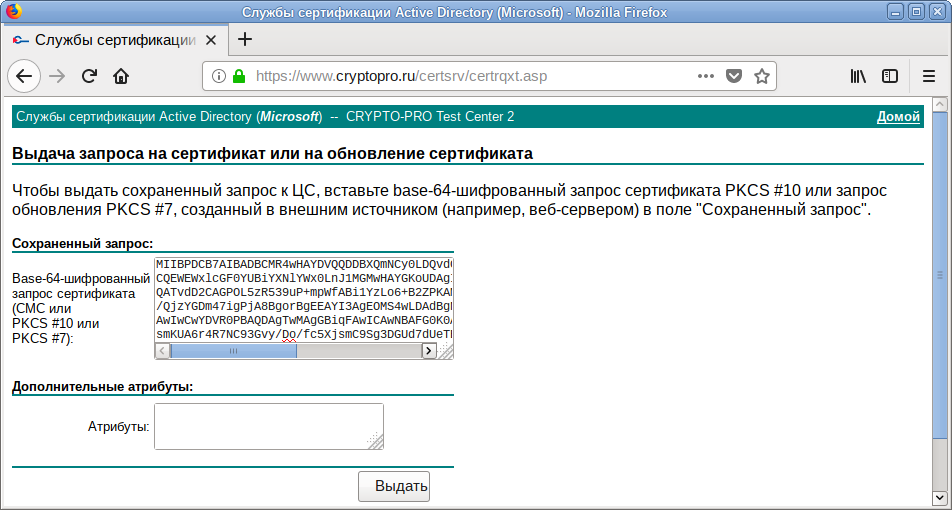Viewport: 952px width, 510px height.
Task: Click the Атрибуты: field label
Action: click(x=119, y=427)
